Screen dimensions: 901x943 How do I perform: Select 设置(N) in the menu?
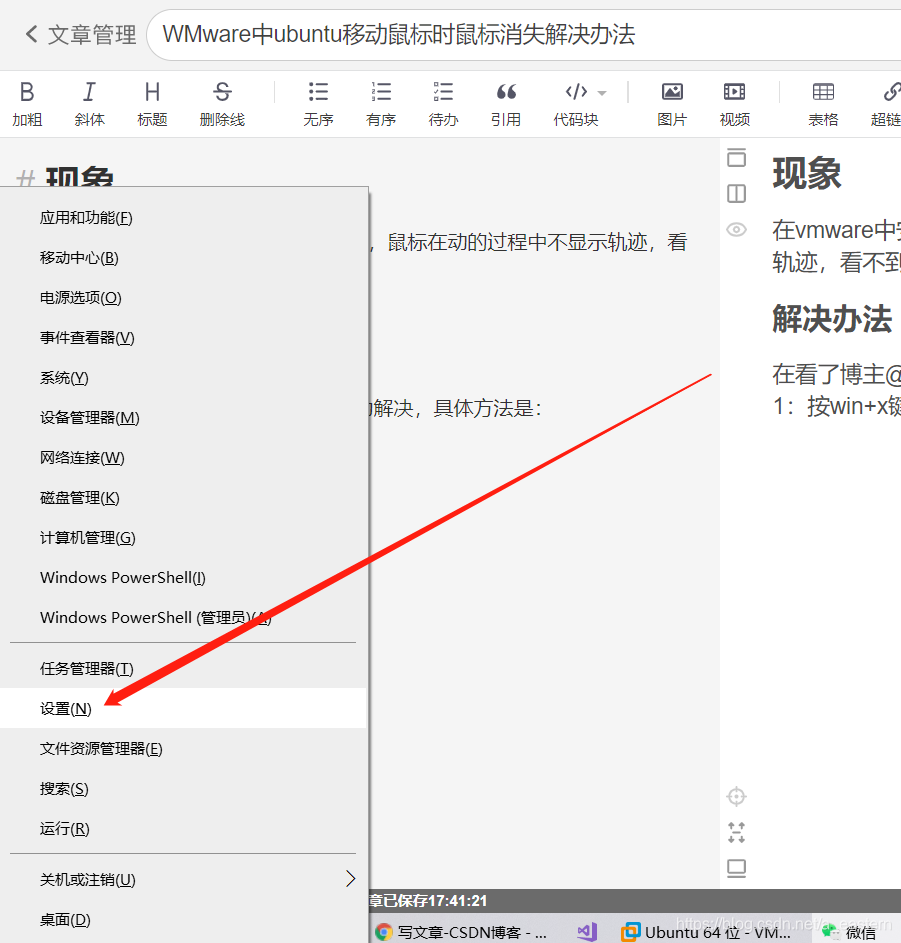coord(183,708)
